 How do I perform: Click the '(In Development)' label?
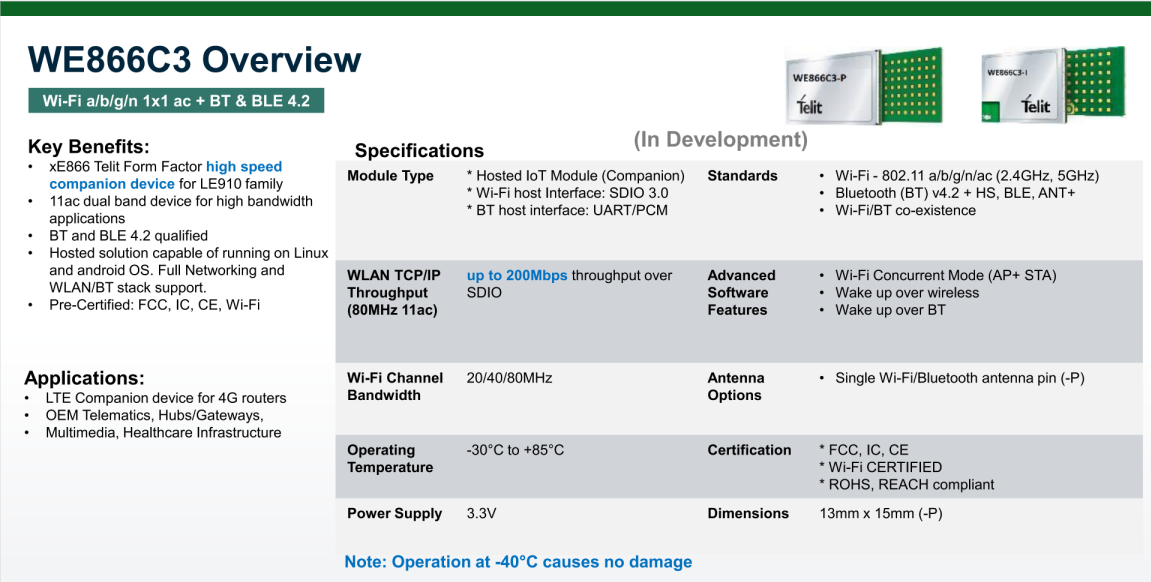pyautogui.click(x=721, y=139)
